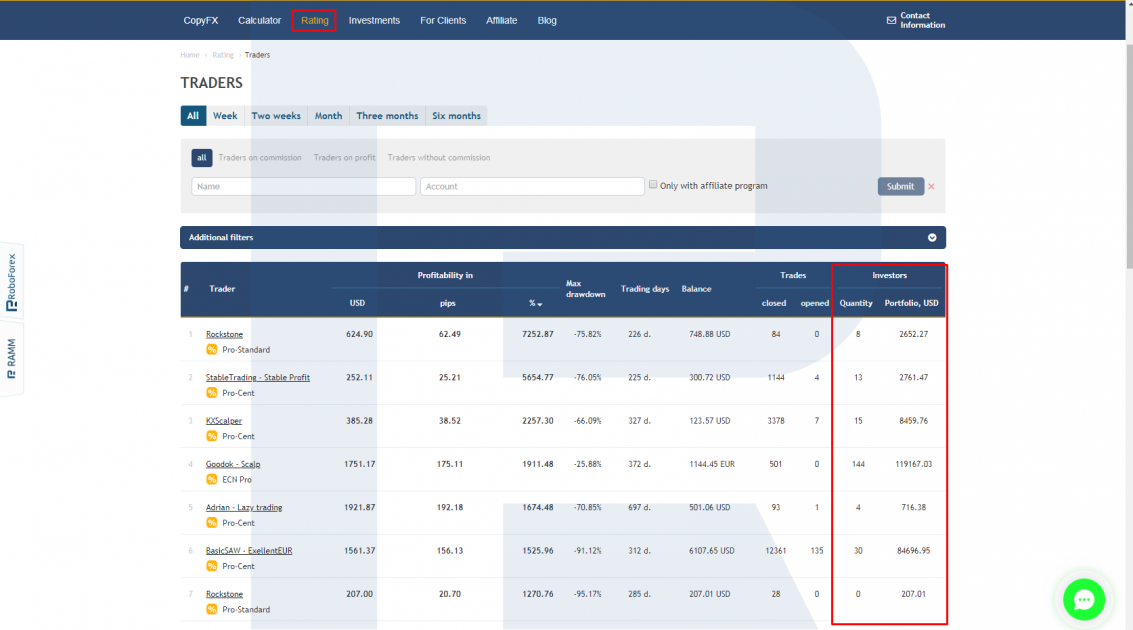Select the 'all' commission filter
The image size is (1133, 630).
click(x=202, y=158)
